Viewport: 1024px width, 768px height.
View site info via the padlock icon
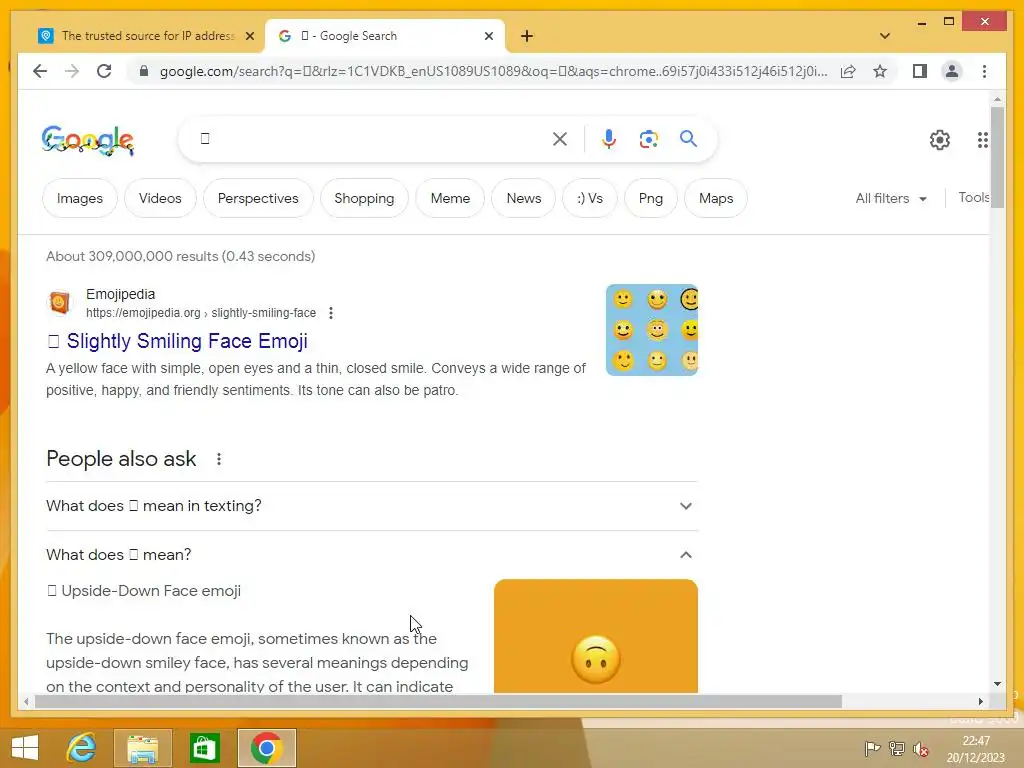coord(144,71)
